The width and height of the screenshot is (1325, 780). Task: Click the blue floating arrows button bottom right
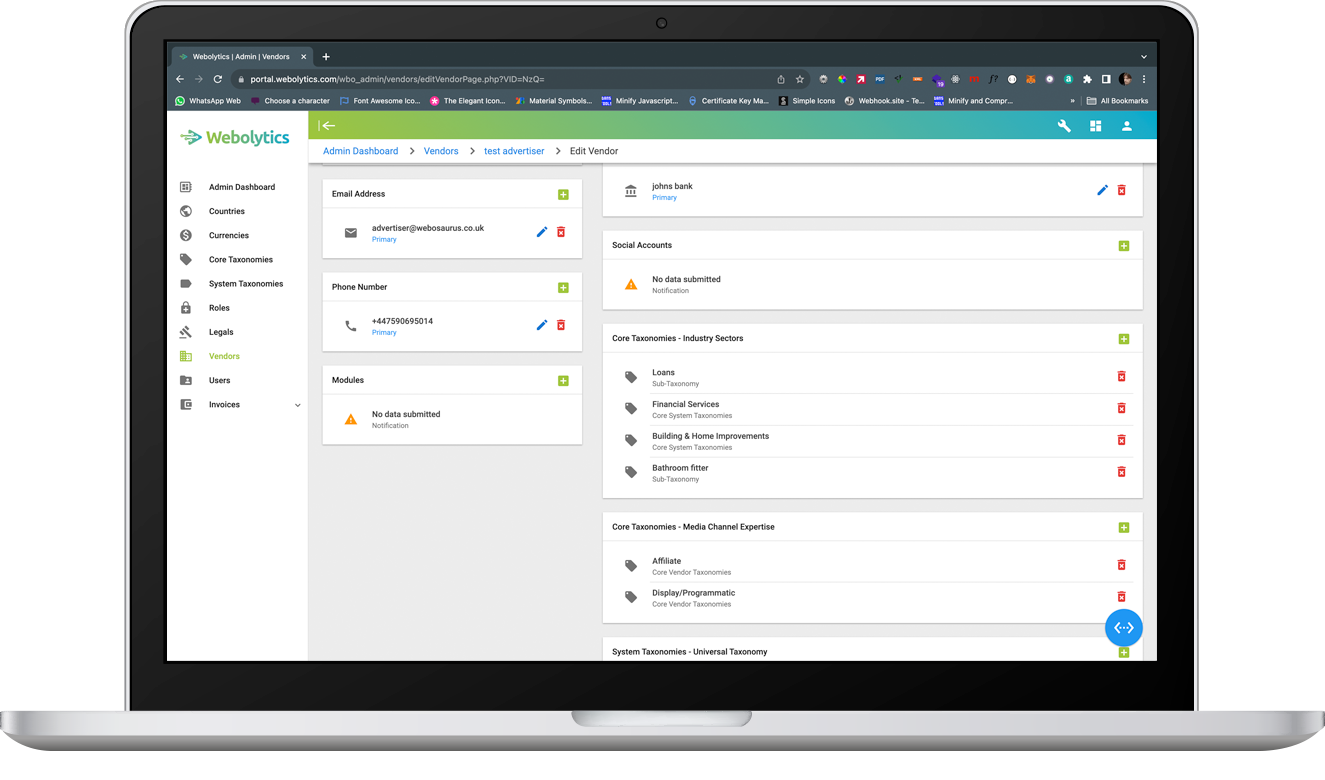coord(1123,627)
